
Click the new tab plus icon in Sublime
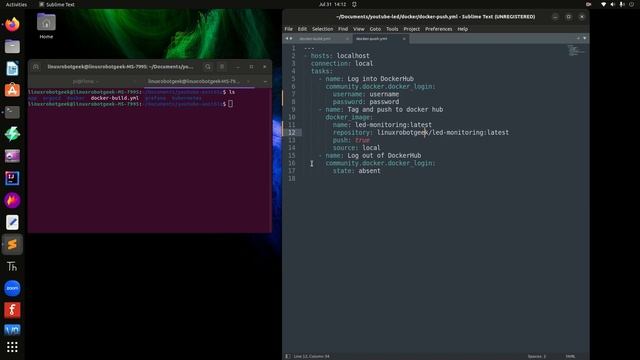tap(578, 38)
